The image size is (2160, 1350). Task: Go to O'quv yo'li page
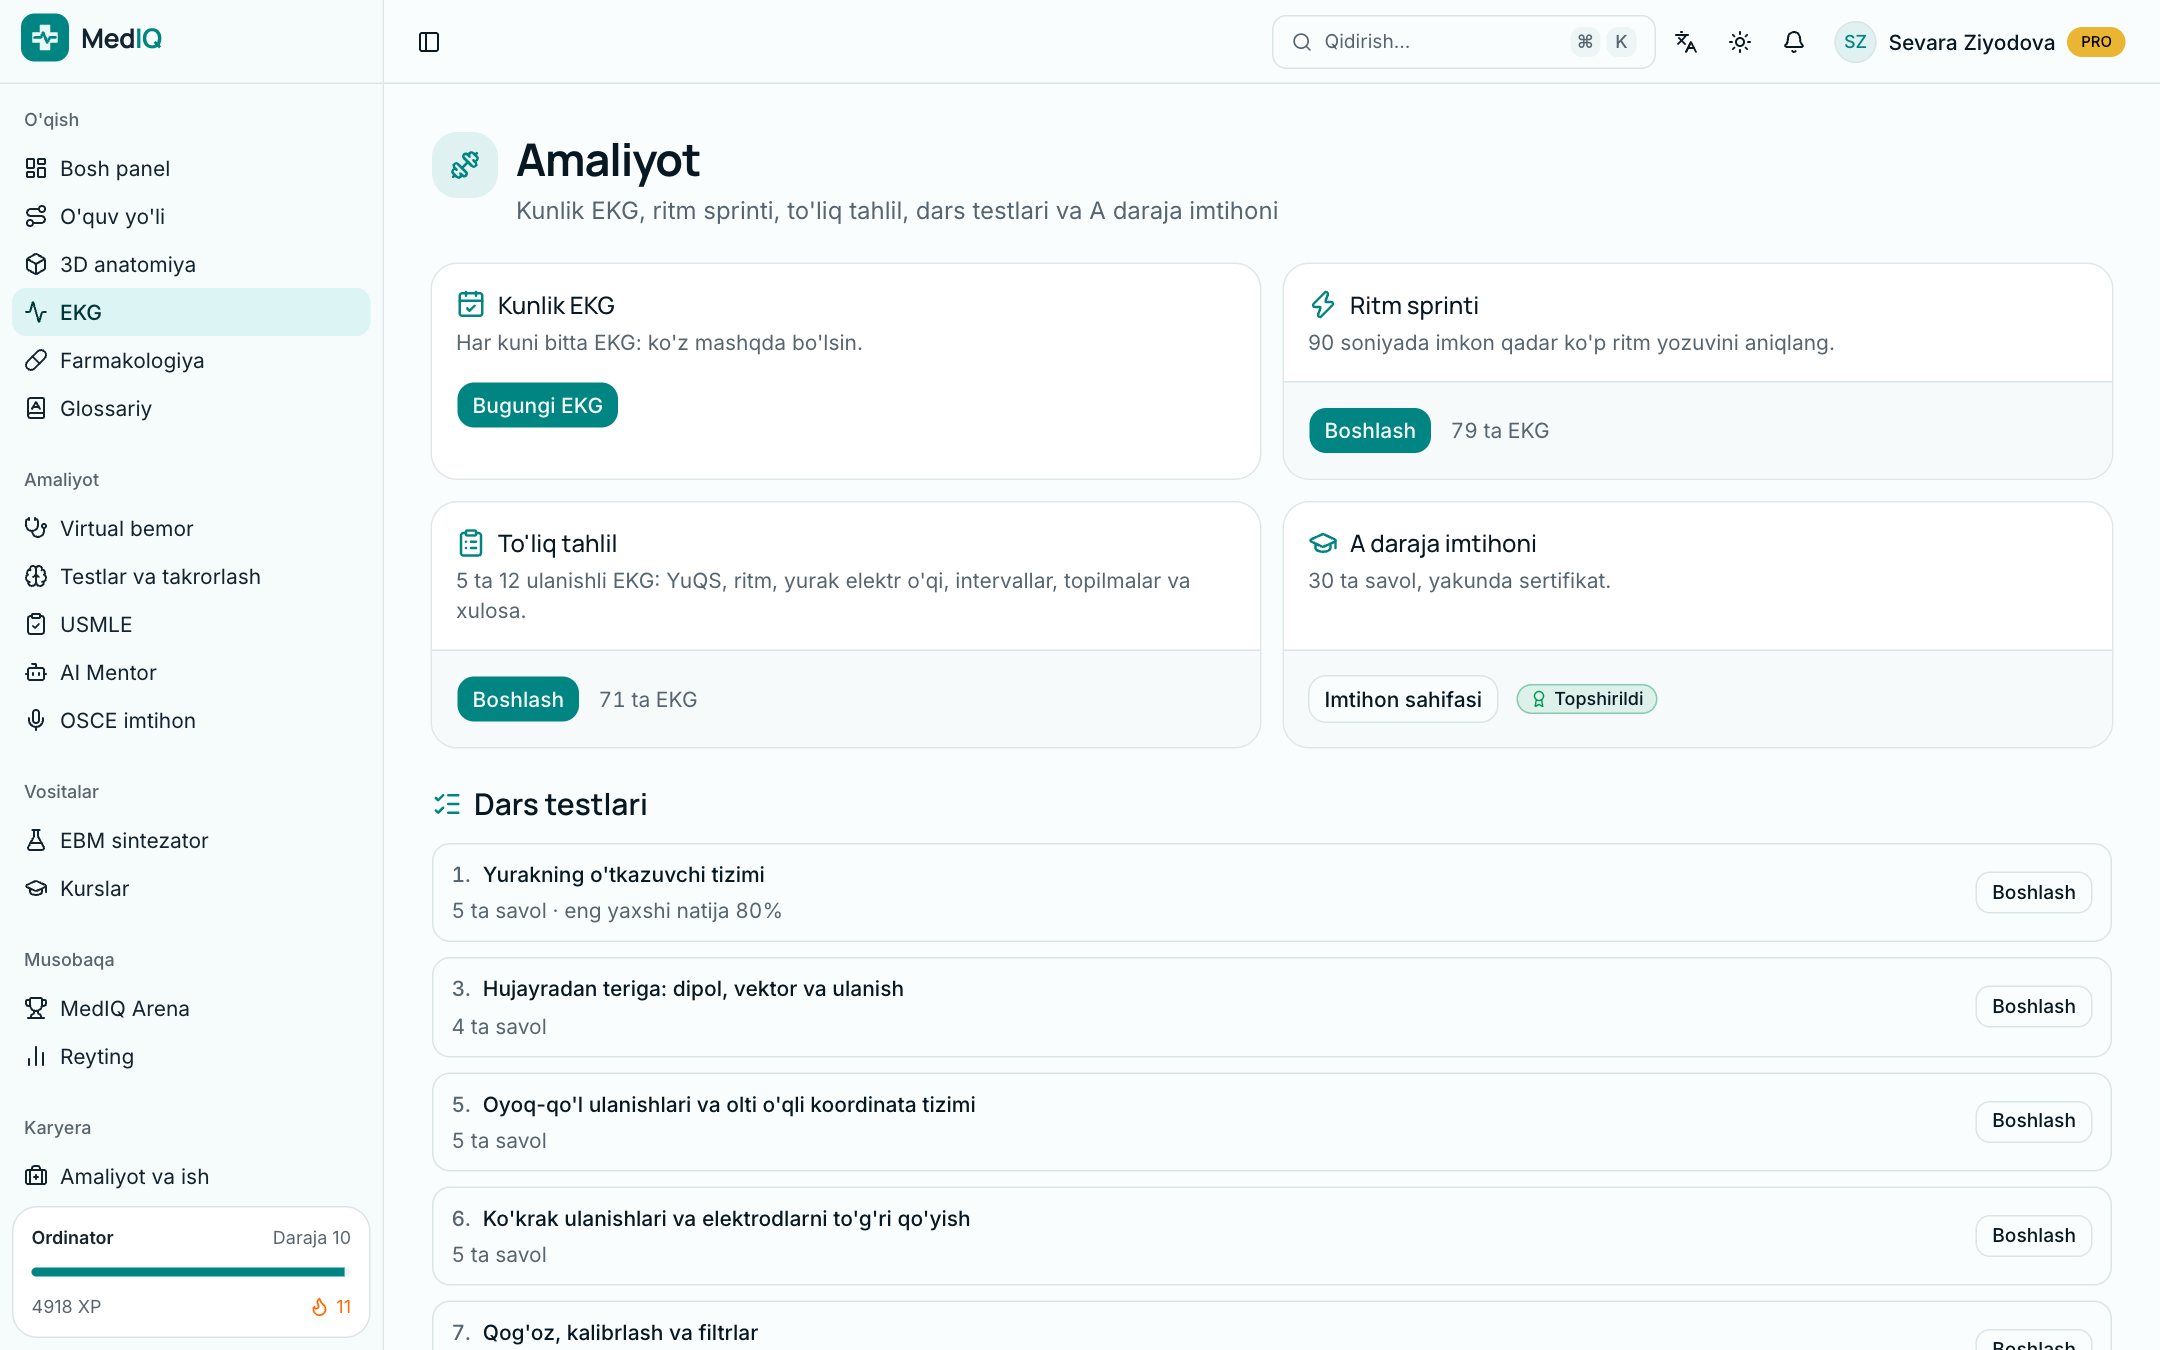[x=191, y=216]
